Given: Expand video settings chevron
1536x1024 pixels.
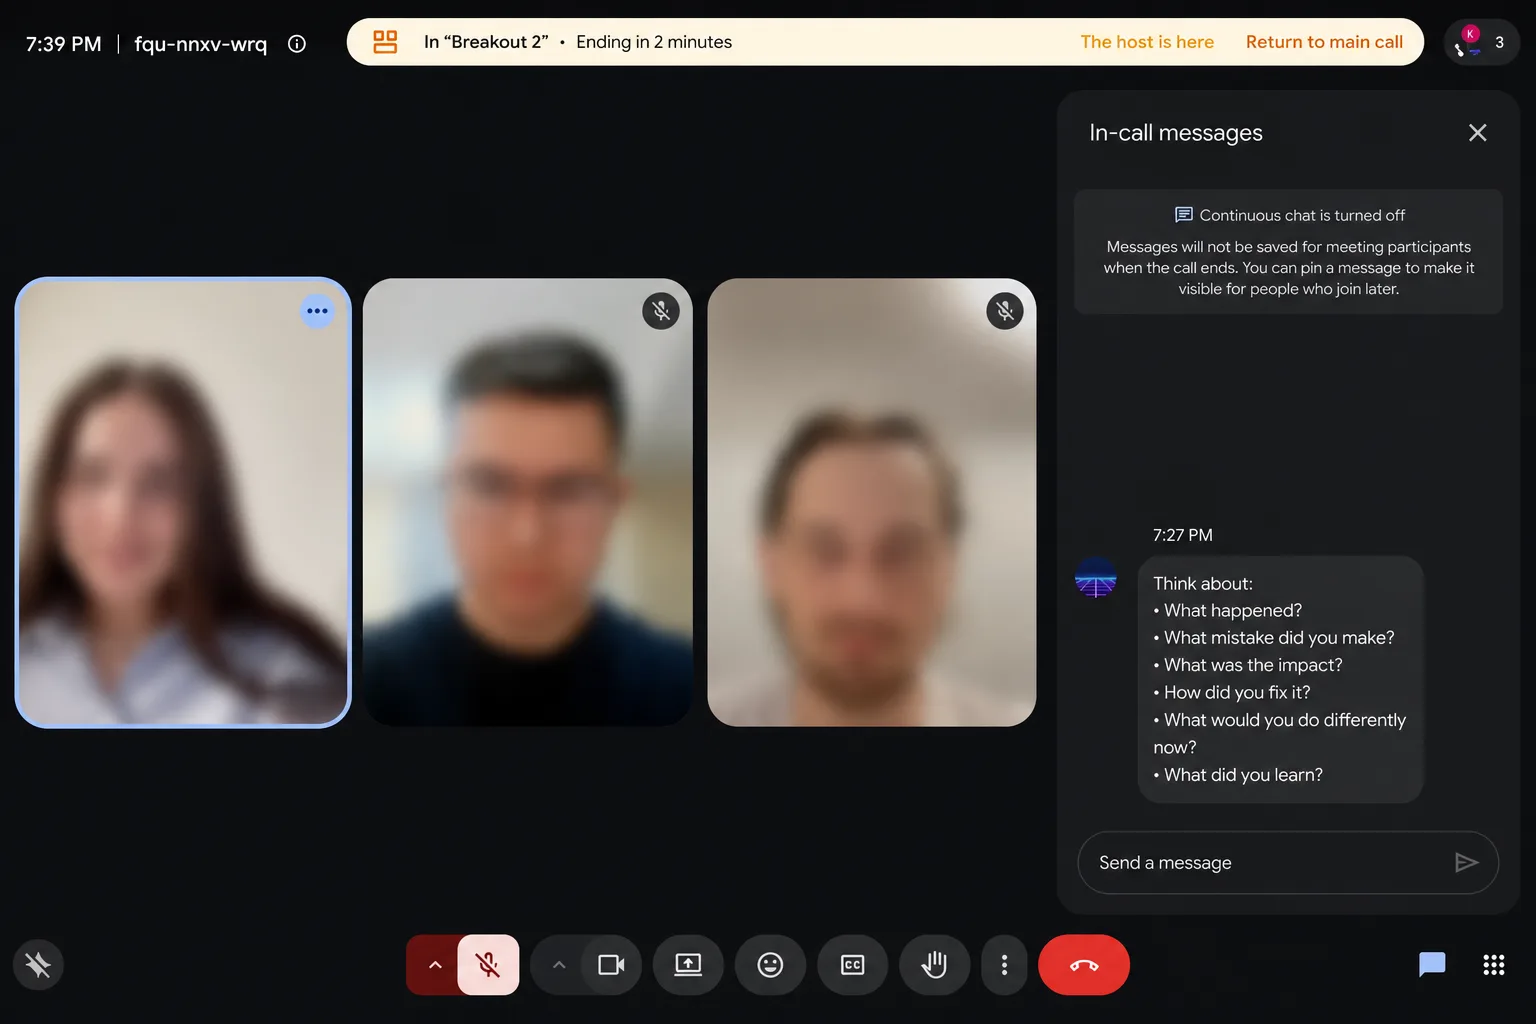Looking at the screenshot, I should point(559,965).
